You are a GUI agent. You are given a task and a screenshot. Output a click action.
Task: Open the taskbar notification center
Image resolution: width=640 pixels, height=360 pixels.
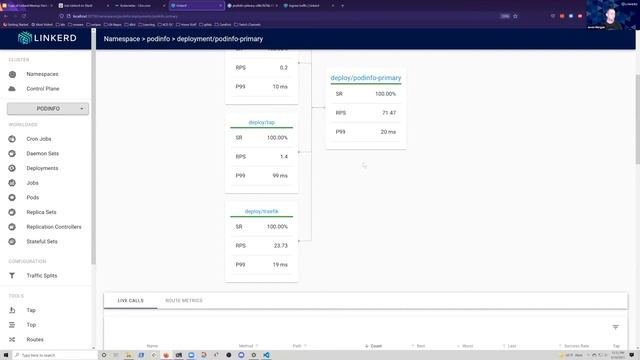632,355
